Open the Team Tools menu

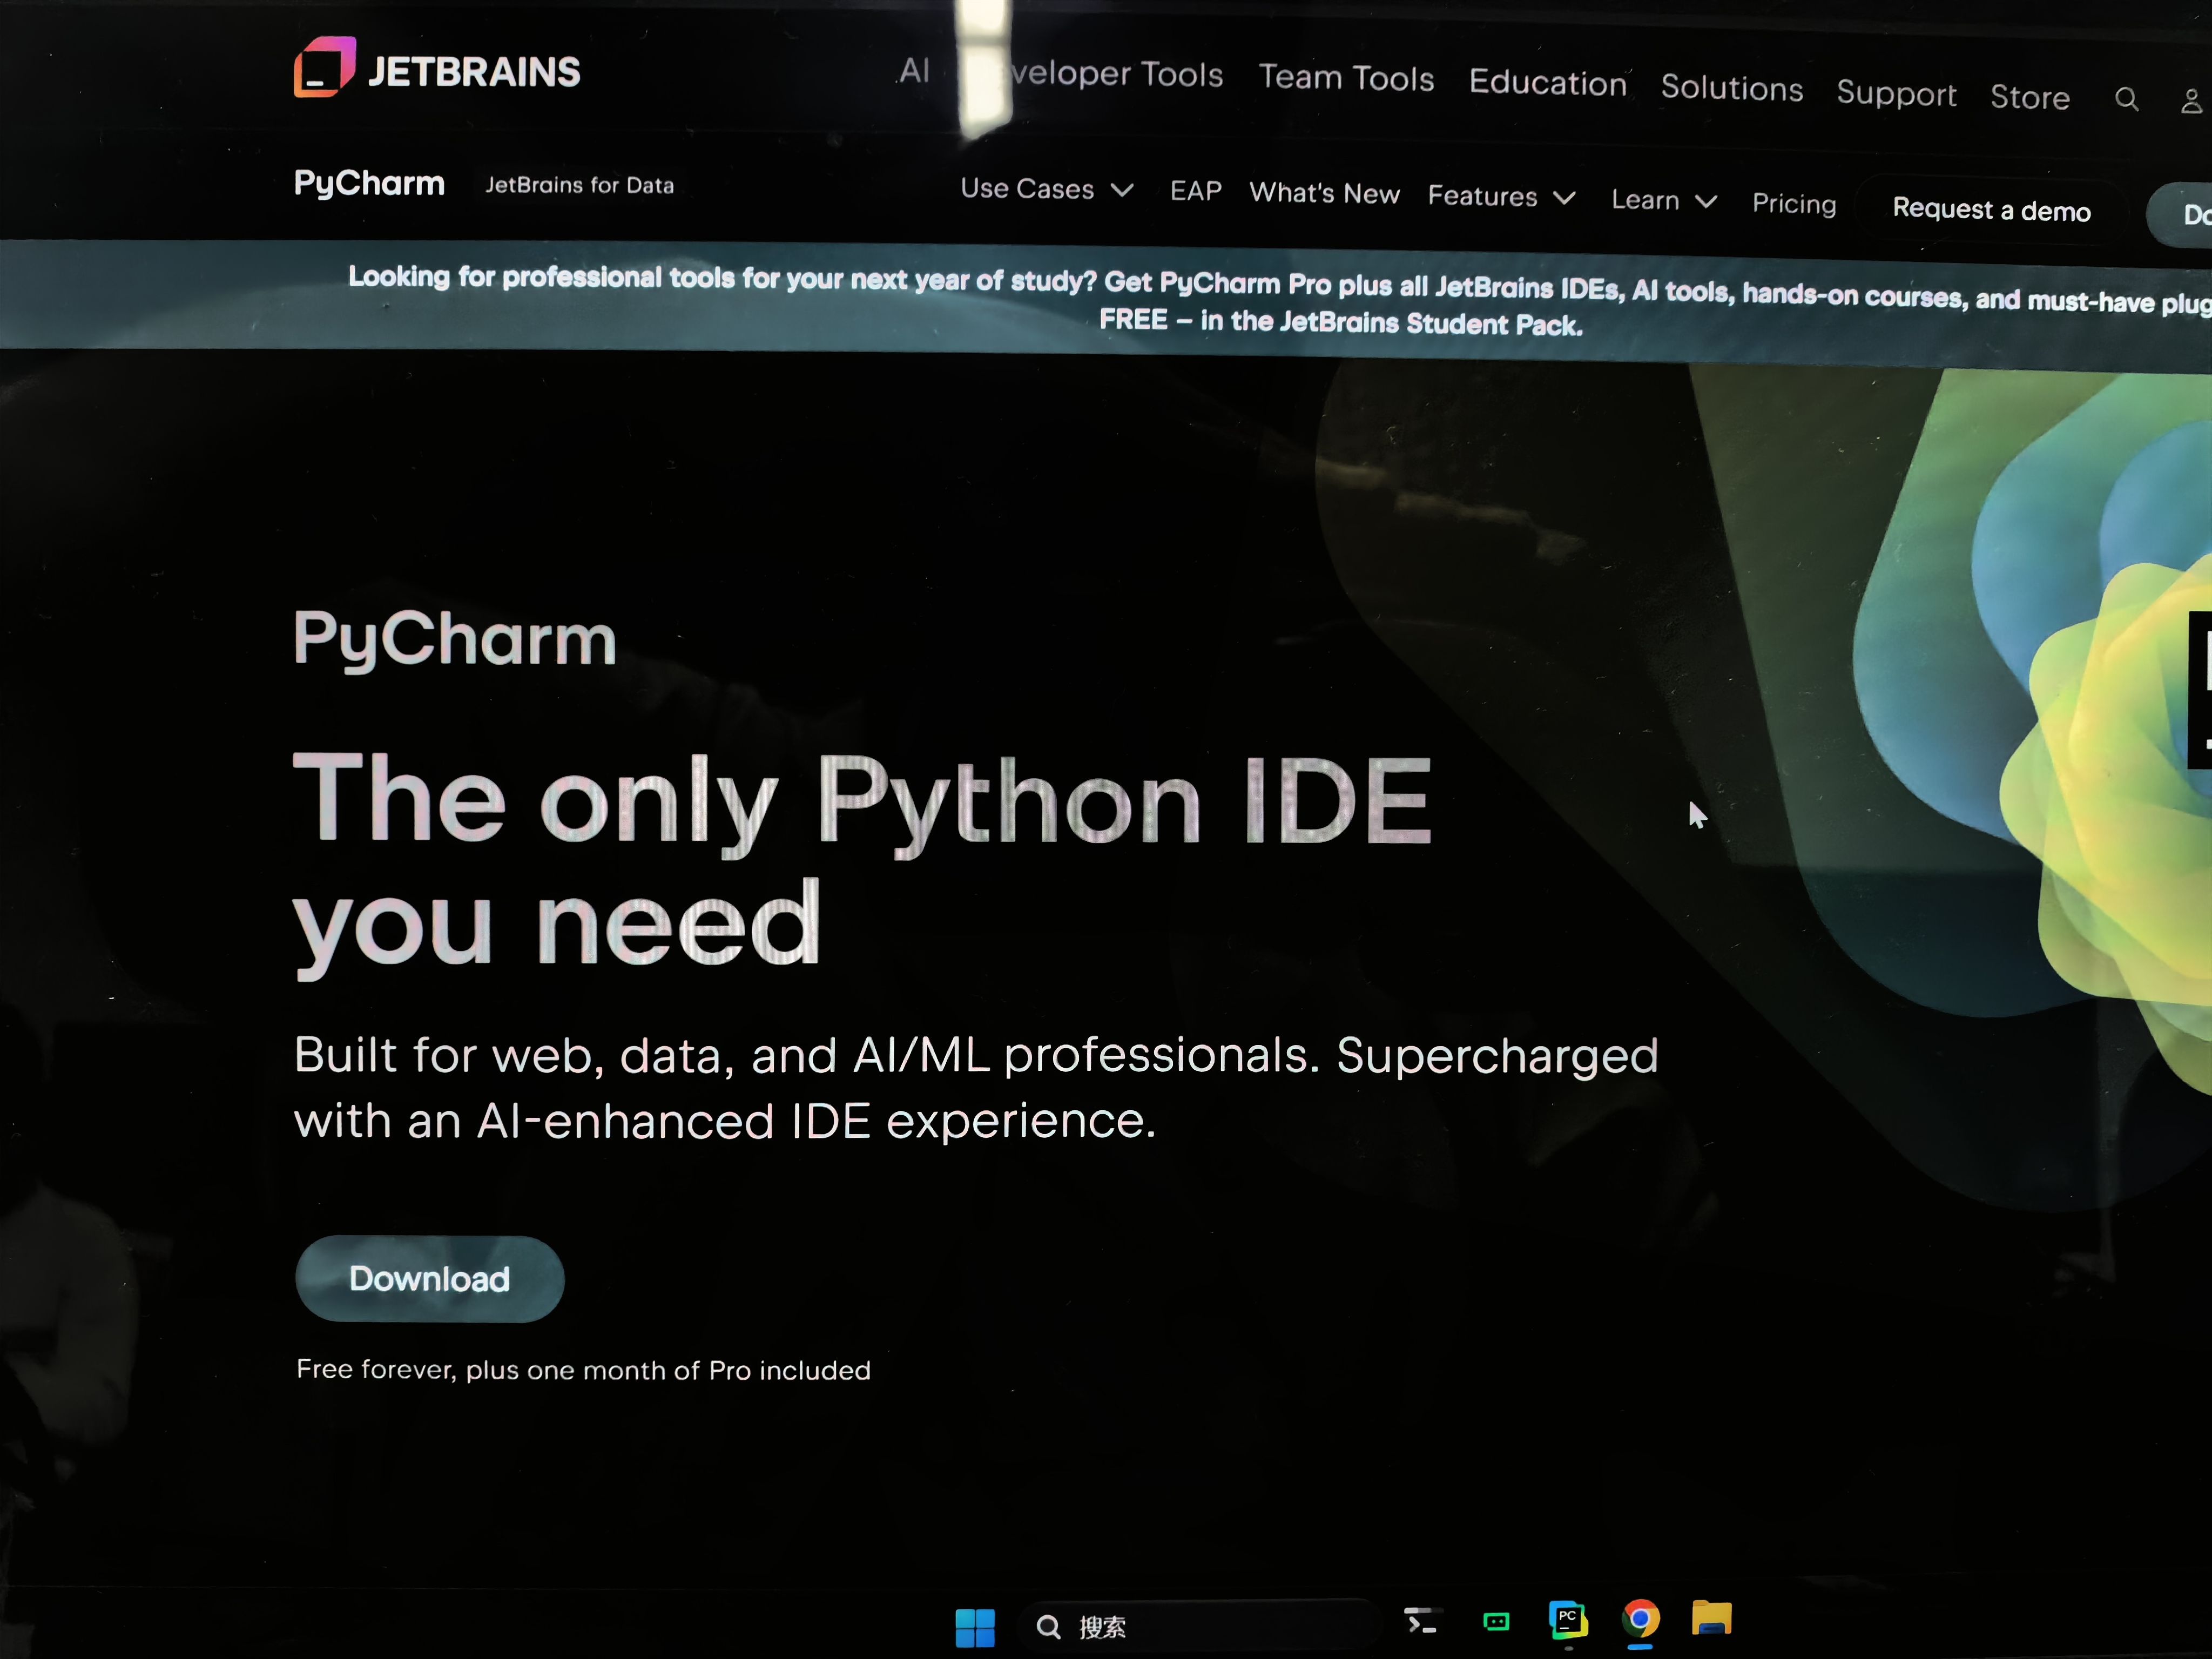[1346, 78]
